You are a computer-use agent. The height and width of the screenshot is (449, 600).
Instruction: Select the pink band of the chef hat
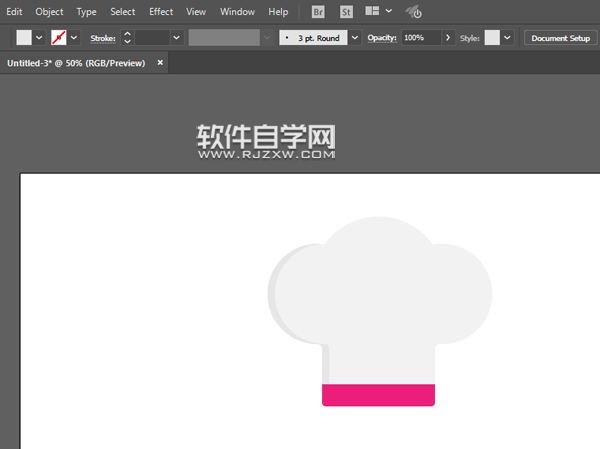(x=378, y=394)
